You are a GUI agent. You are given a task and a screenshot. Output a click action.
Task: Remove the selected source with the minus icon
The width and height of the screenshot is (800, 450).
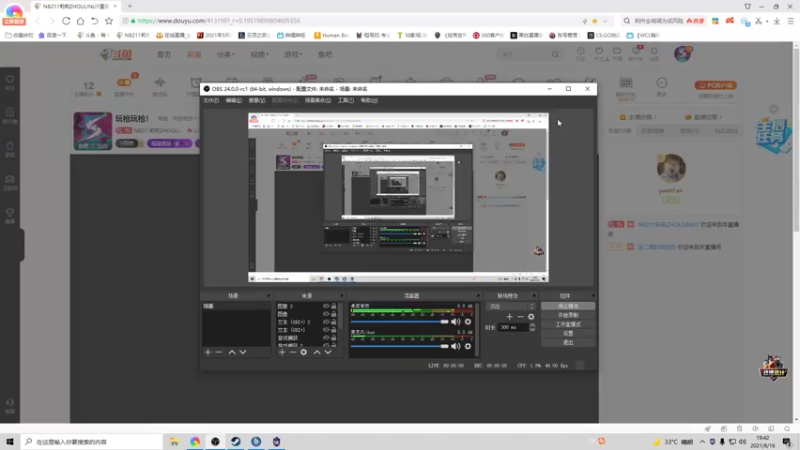(292, 352)
